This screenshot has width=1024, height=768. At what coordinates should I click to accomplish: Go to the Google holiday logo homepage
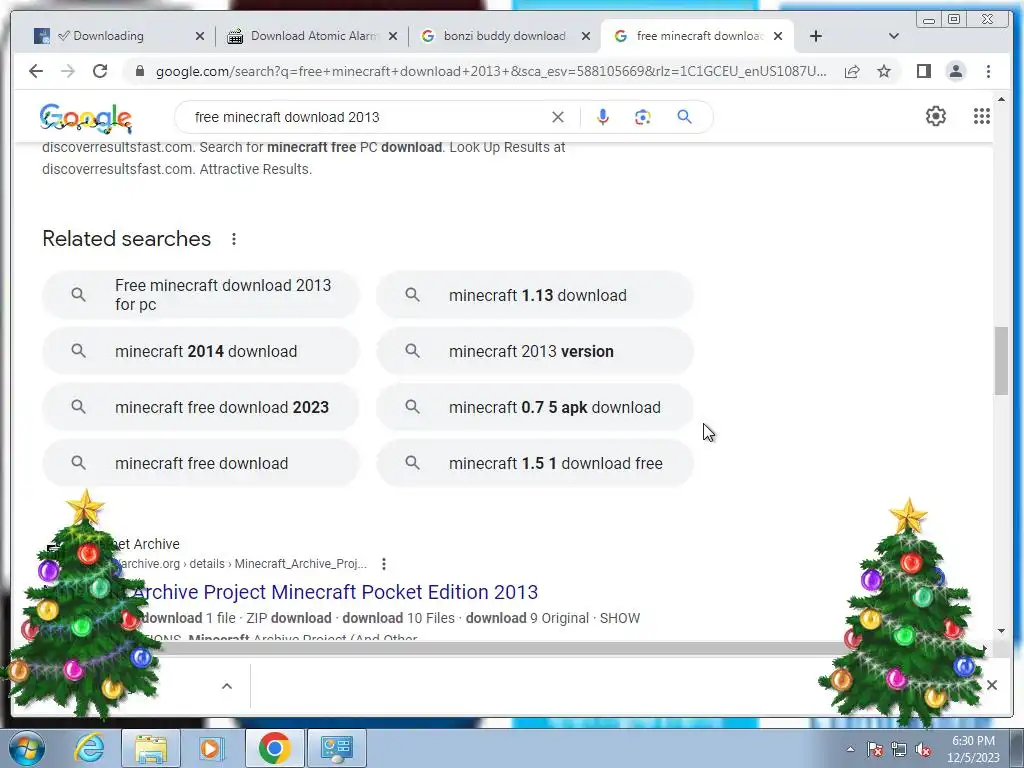86,118
